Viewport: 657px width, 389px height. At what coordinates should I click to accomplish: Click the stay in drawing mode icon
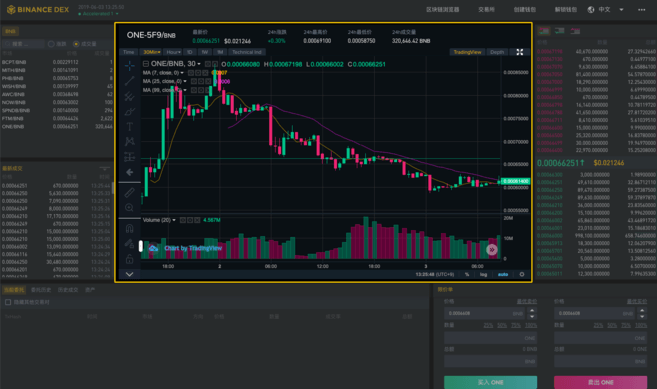129,244
